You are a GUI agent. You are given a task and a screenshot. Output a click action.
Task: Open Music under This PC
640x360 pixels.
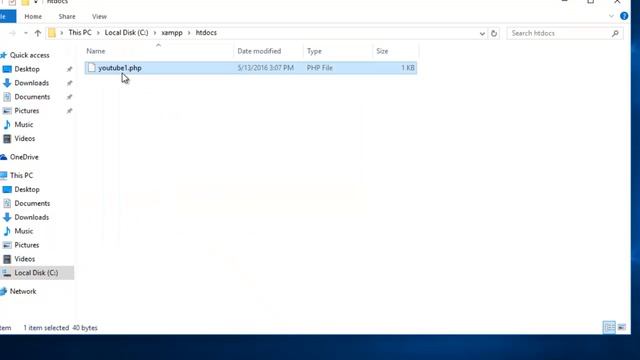point(24,231)
